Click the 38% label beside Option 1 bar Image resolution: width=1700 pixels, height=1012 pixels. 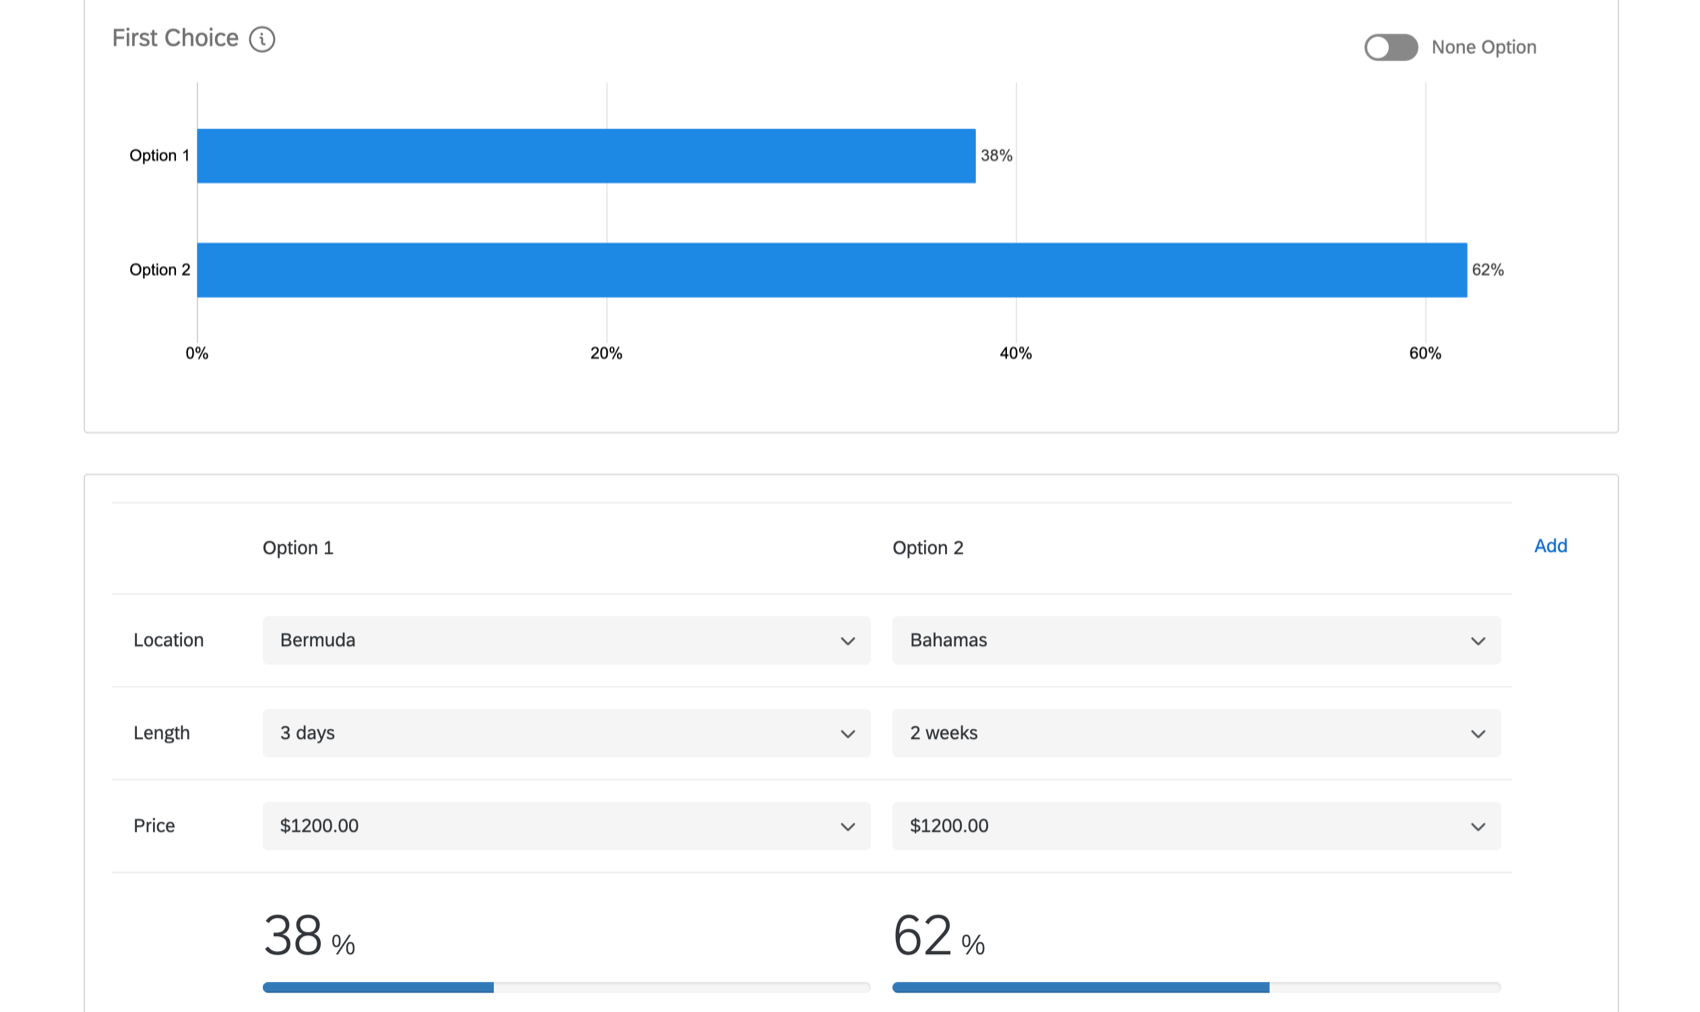[x=996, y=155]
